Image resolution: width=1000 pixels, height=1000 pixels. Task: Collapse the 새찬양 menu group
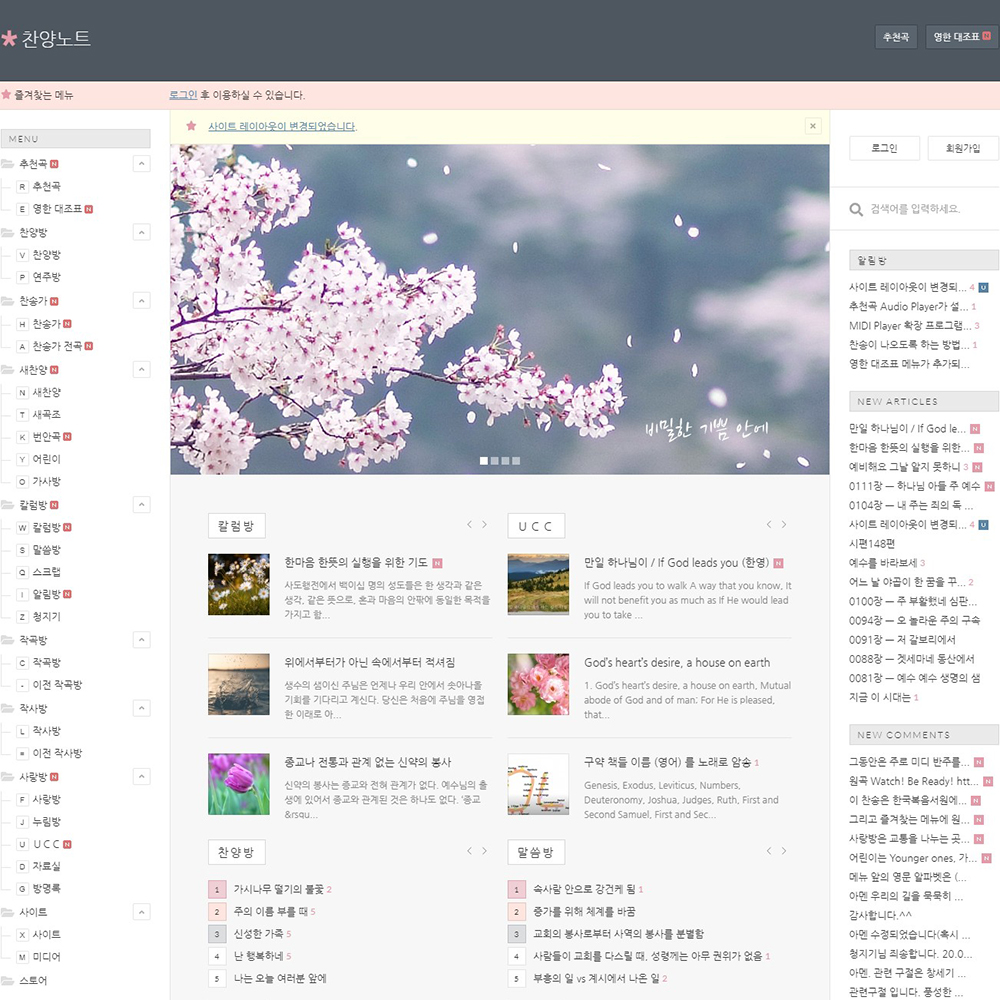(x=141, y=370)
